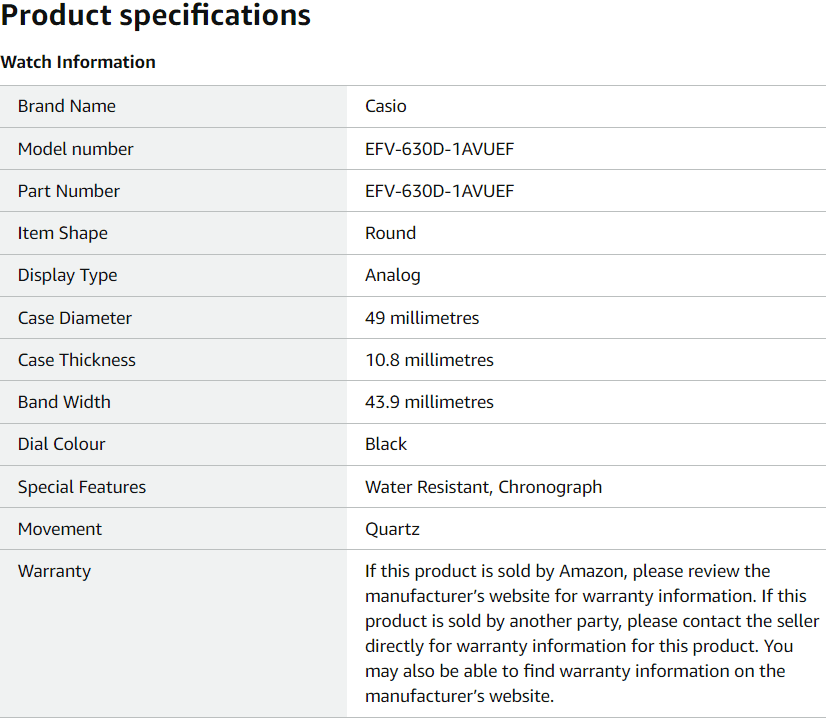The image size is (826, 725).
Task: Select the Case Thickness label
Action: [x=76, y=360]
